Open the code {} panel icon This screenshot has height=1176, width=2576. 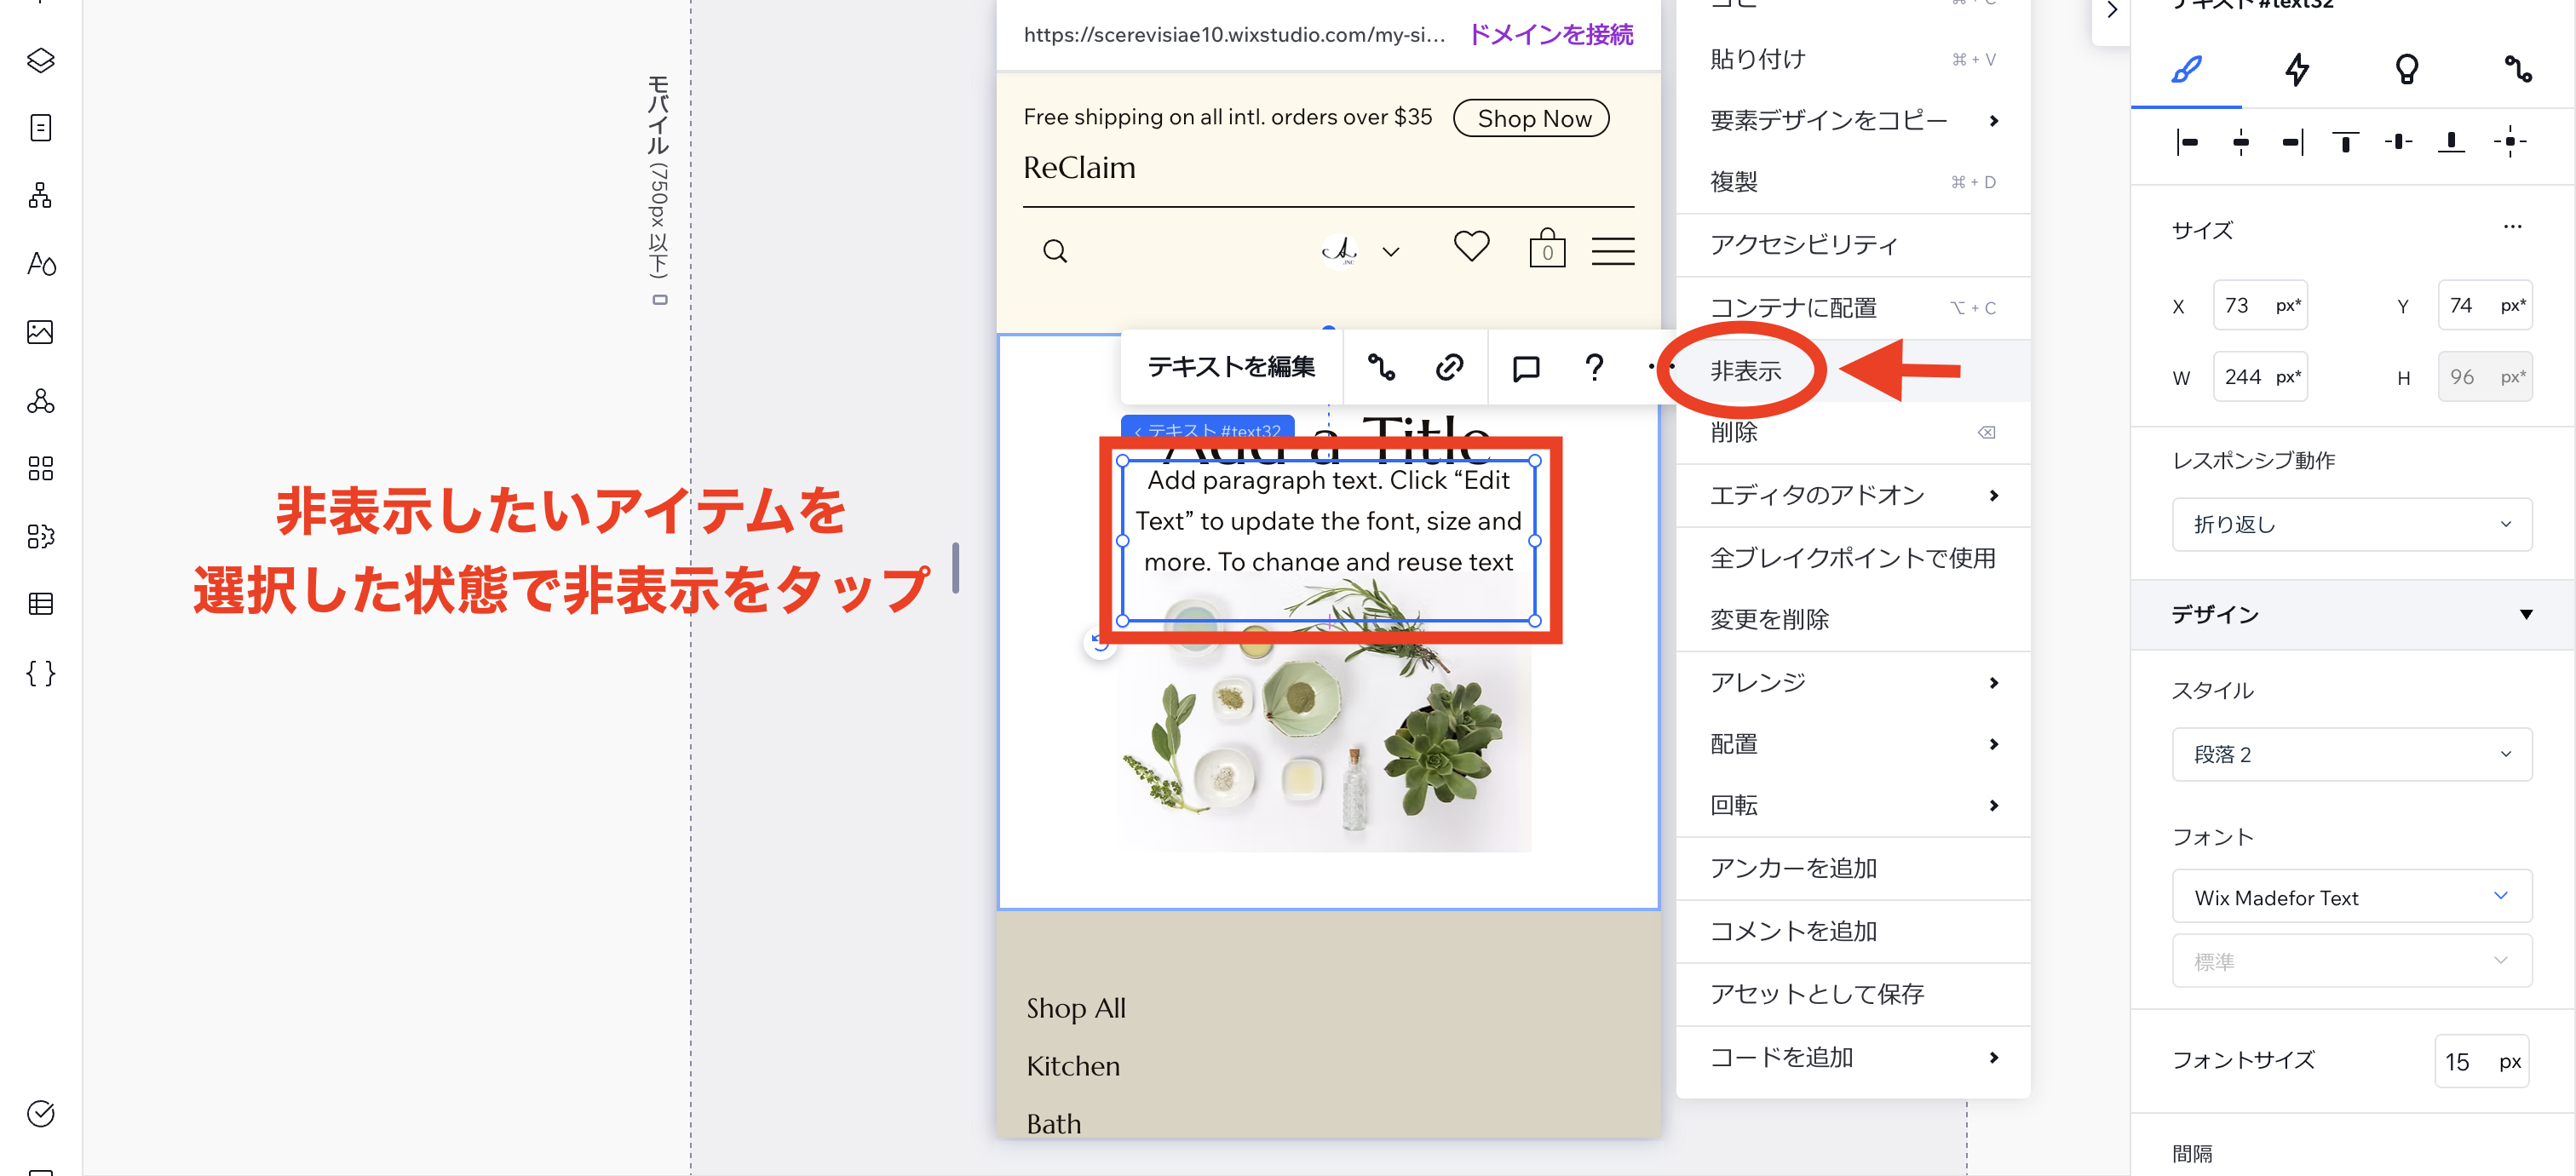[40, 672]
